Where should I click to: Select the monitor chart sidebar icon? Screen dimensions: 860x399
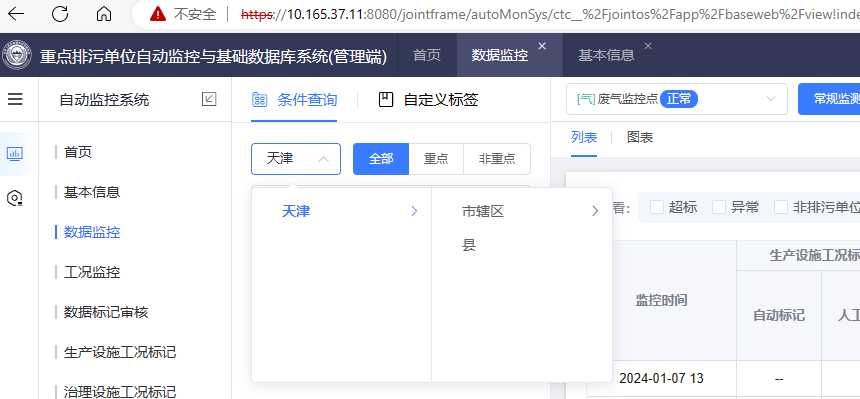(15, 153)
